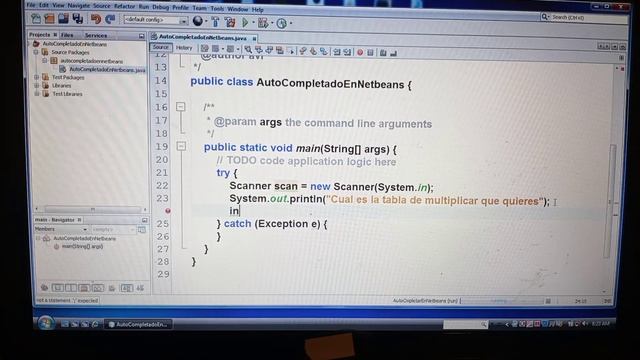Select AutoCompletadoEnNetbeans.java in Projects tree
The image size is (640, 360).
tap(107, 69)
